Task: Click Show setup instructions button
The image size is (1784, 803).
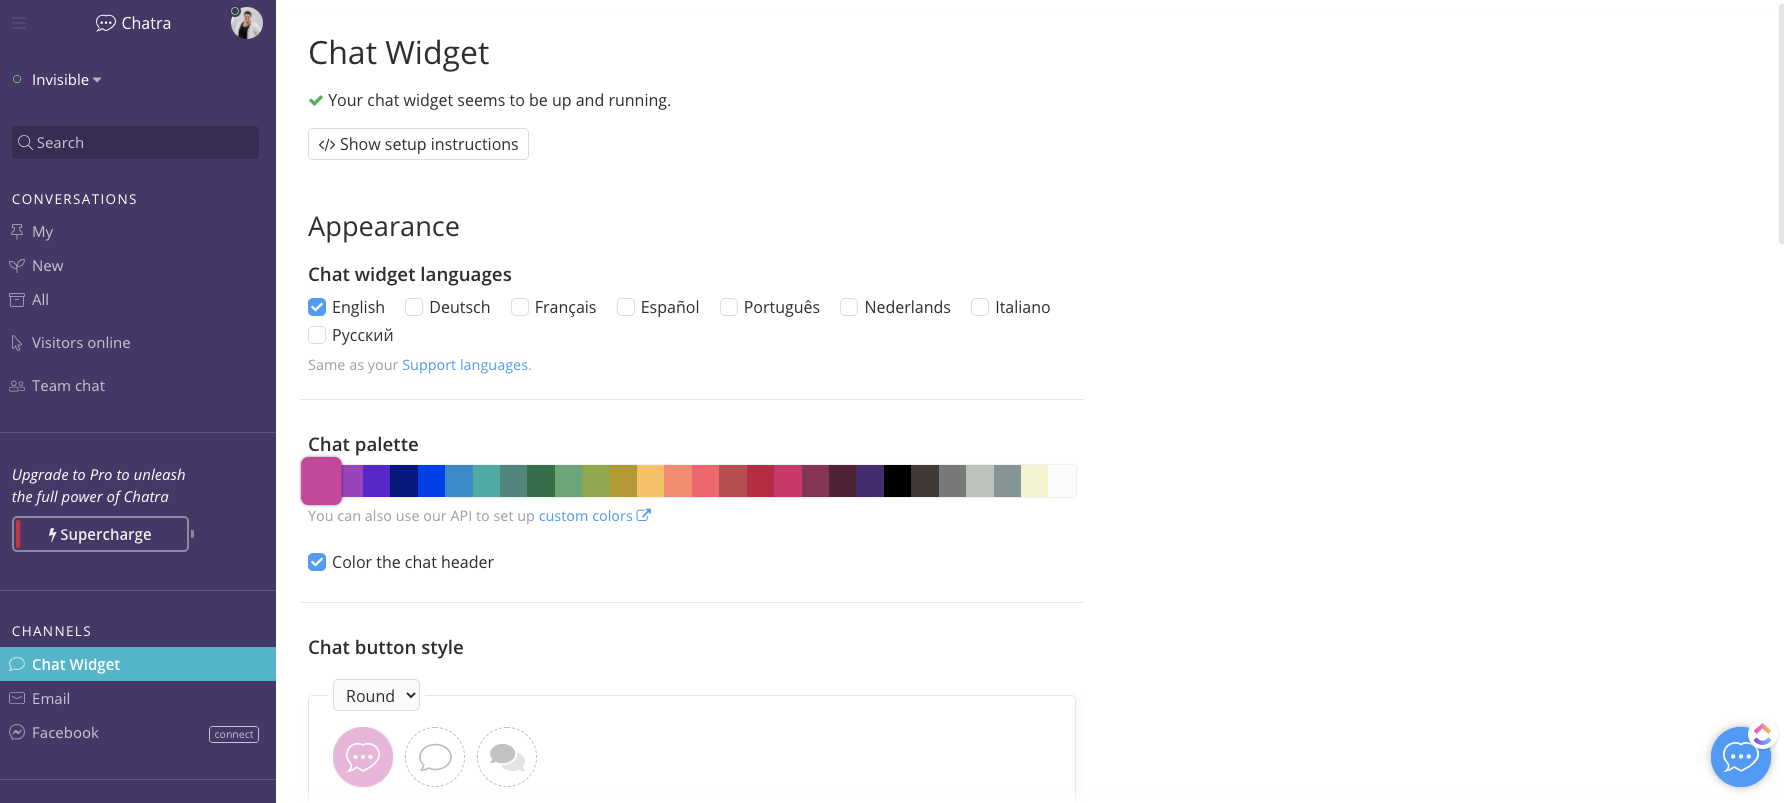Action: [418, 144]
